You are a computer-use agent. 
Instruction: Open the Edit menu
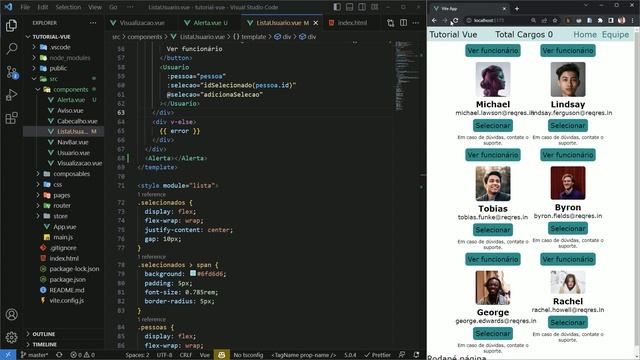pos(43,7)
